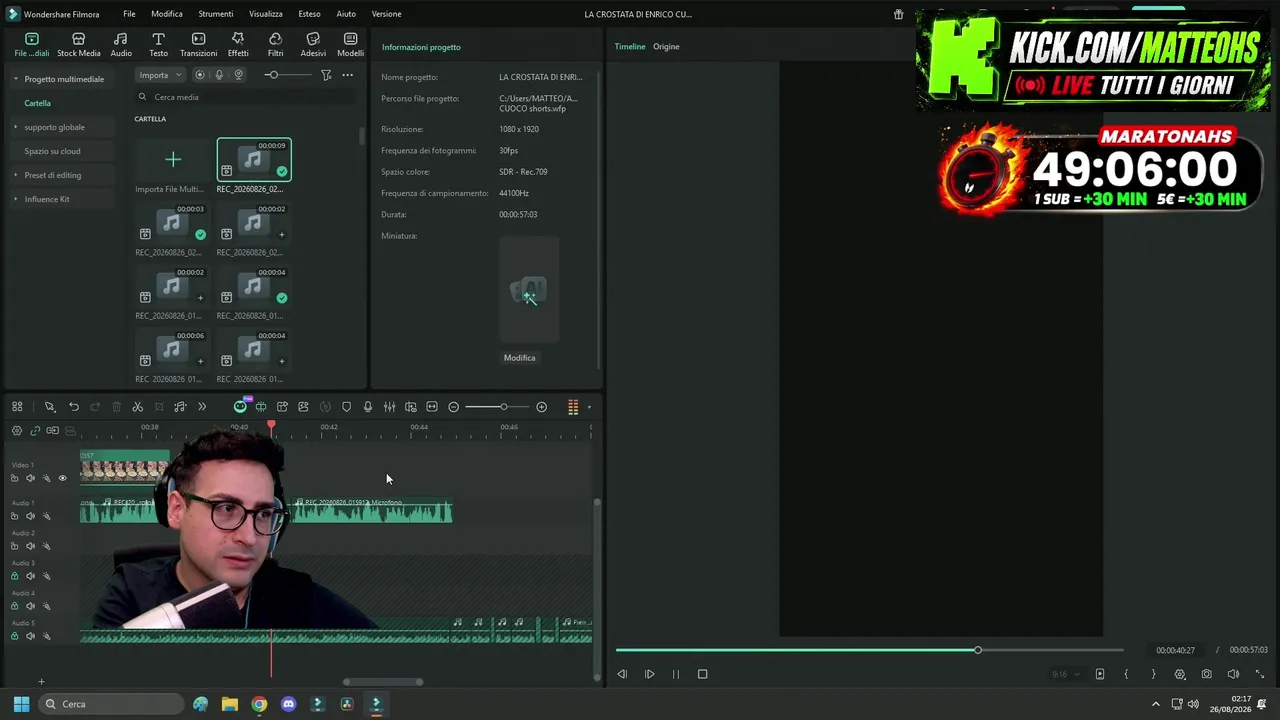Add a marker with the shield icon

[x=347, y=407]
